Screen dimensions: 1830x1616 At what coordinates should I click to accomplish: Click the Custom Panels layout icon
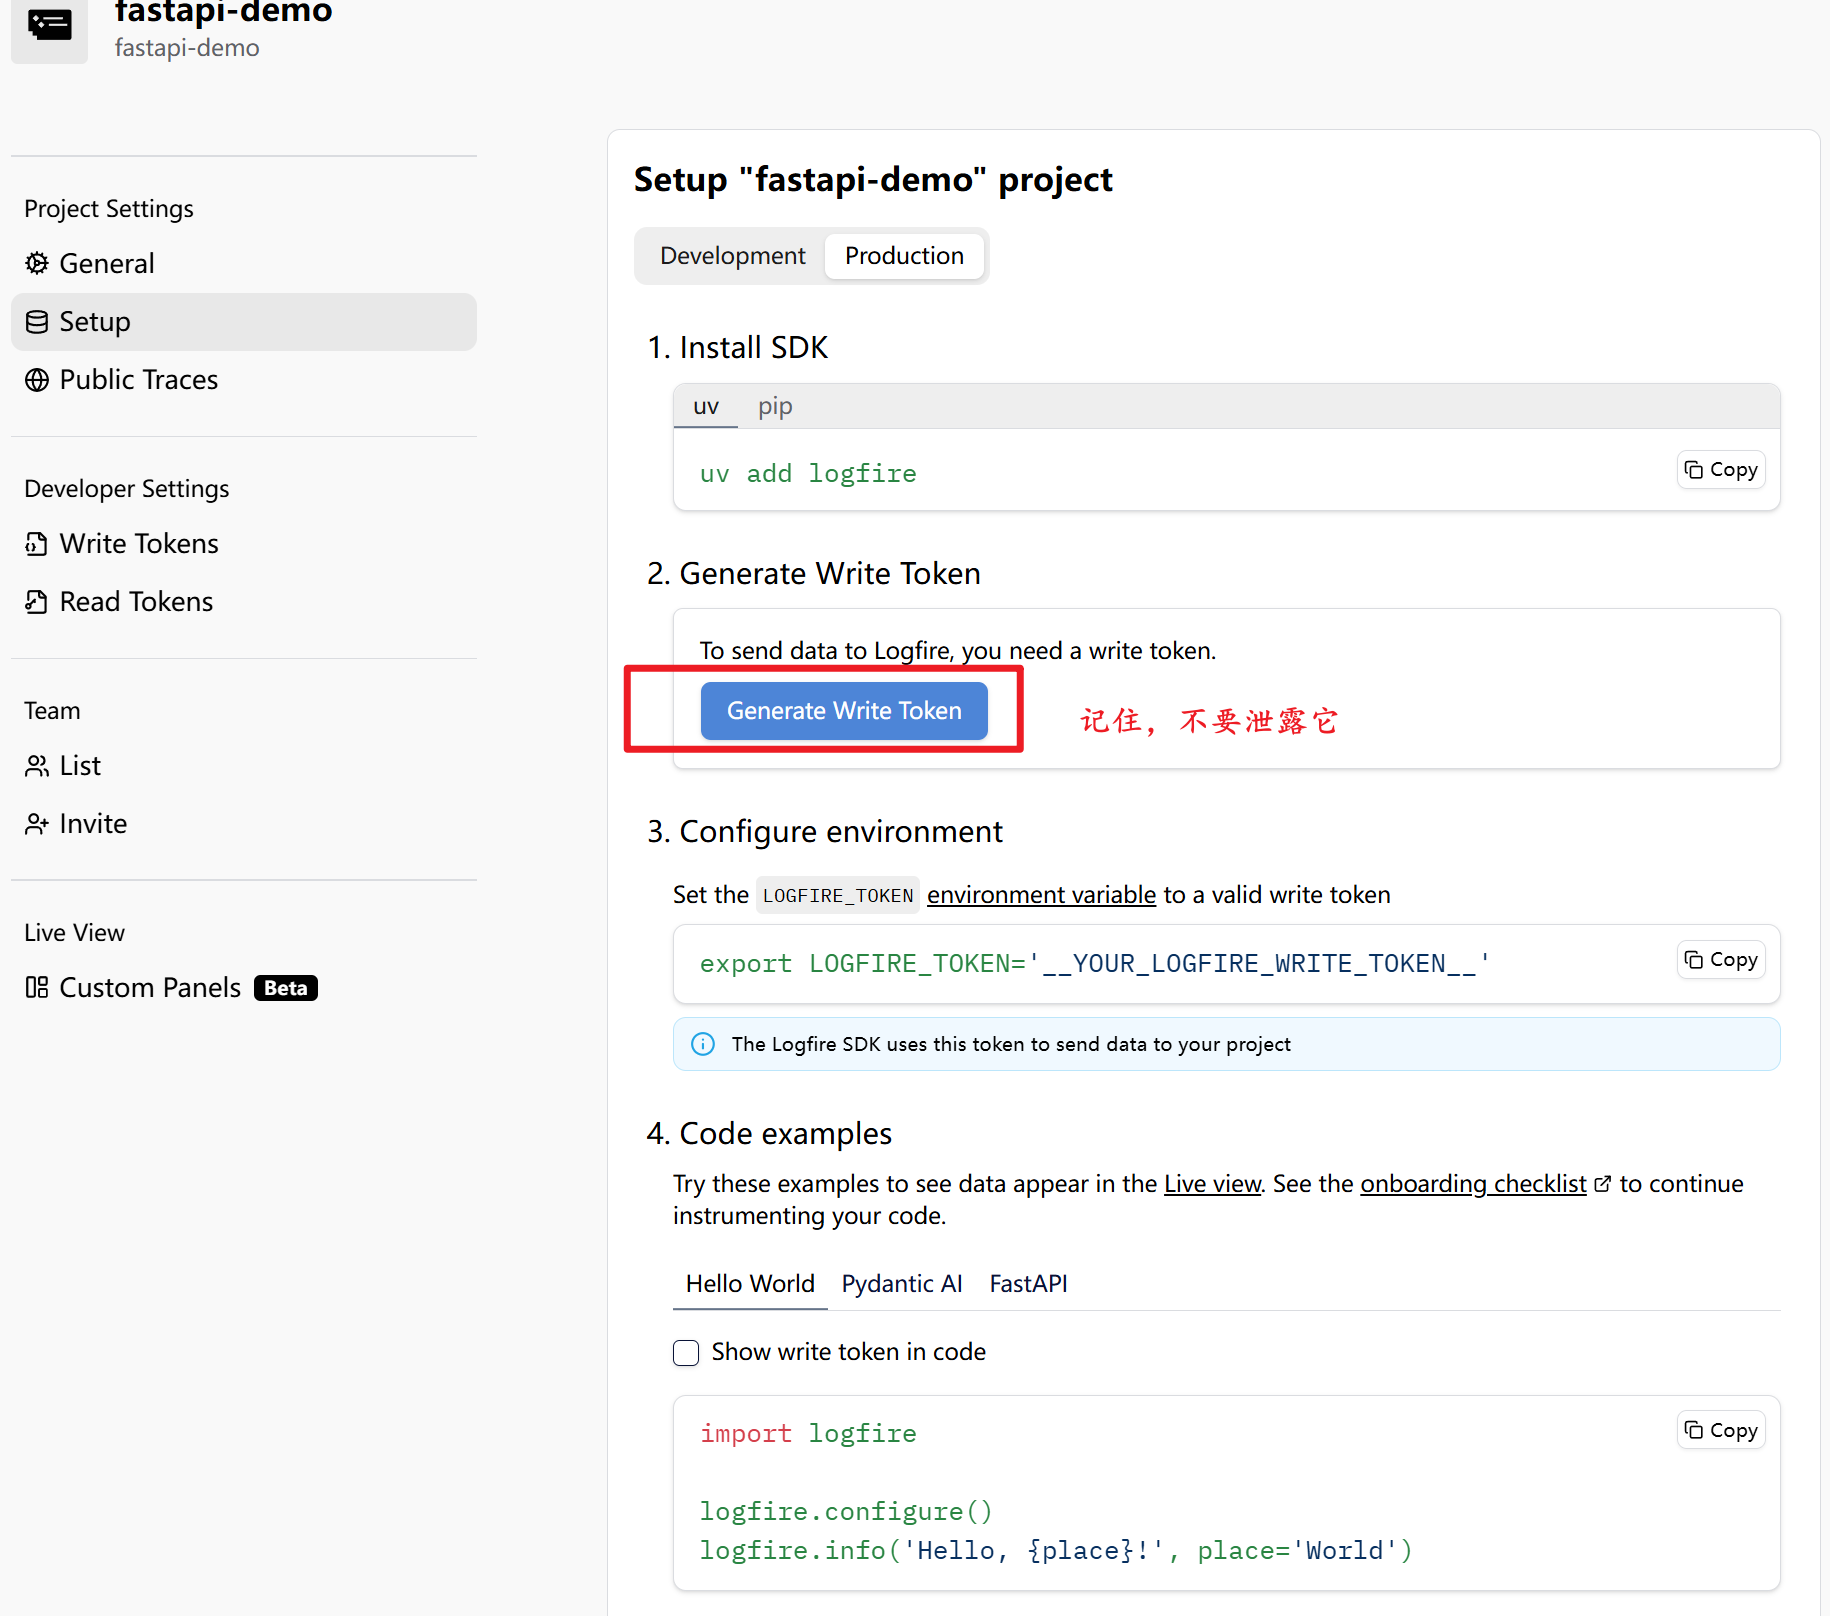[37, 988]
